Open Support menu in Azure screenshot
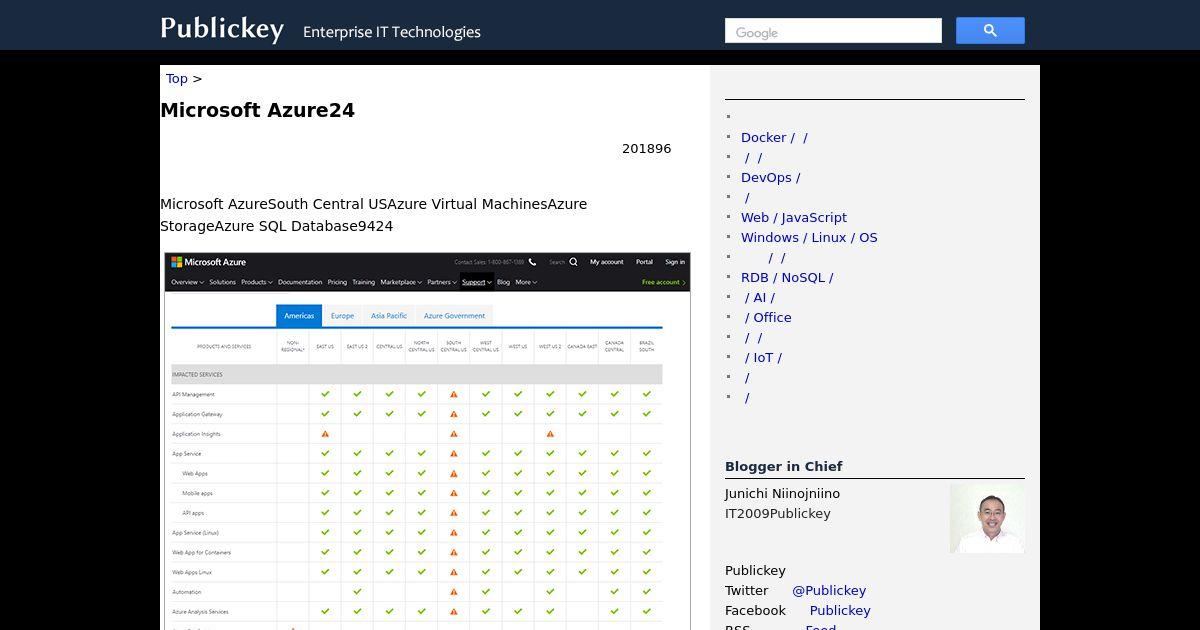The height and width of the screenshot is (630, 1200). (x=476, y=282)
